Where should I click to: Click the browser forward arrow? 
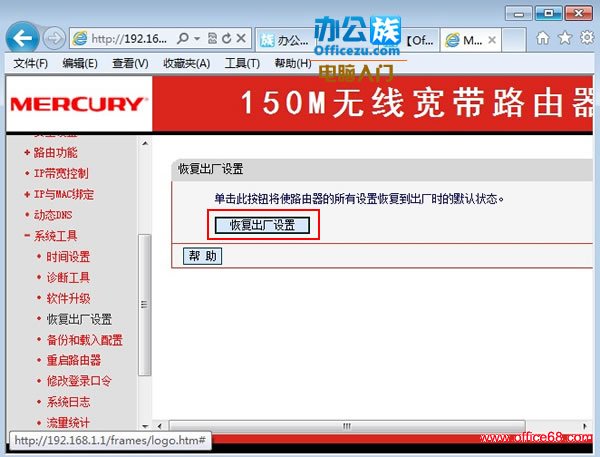pos(54,38)
